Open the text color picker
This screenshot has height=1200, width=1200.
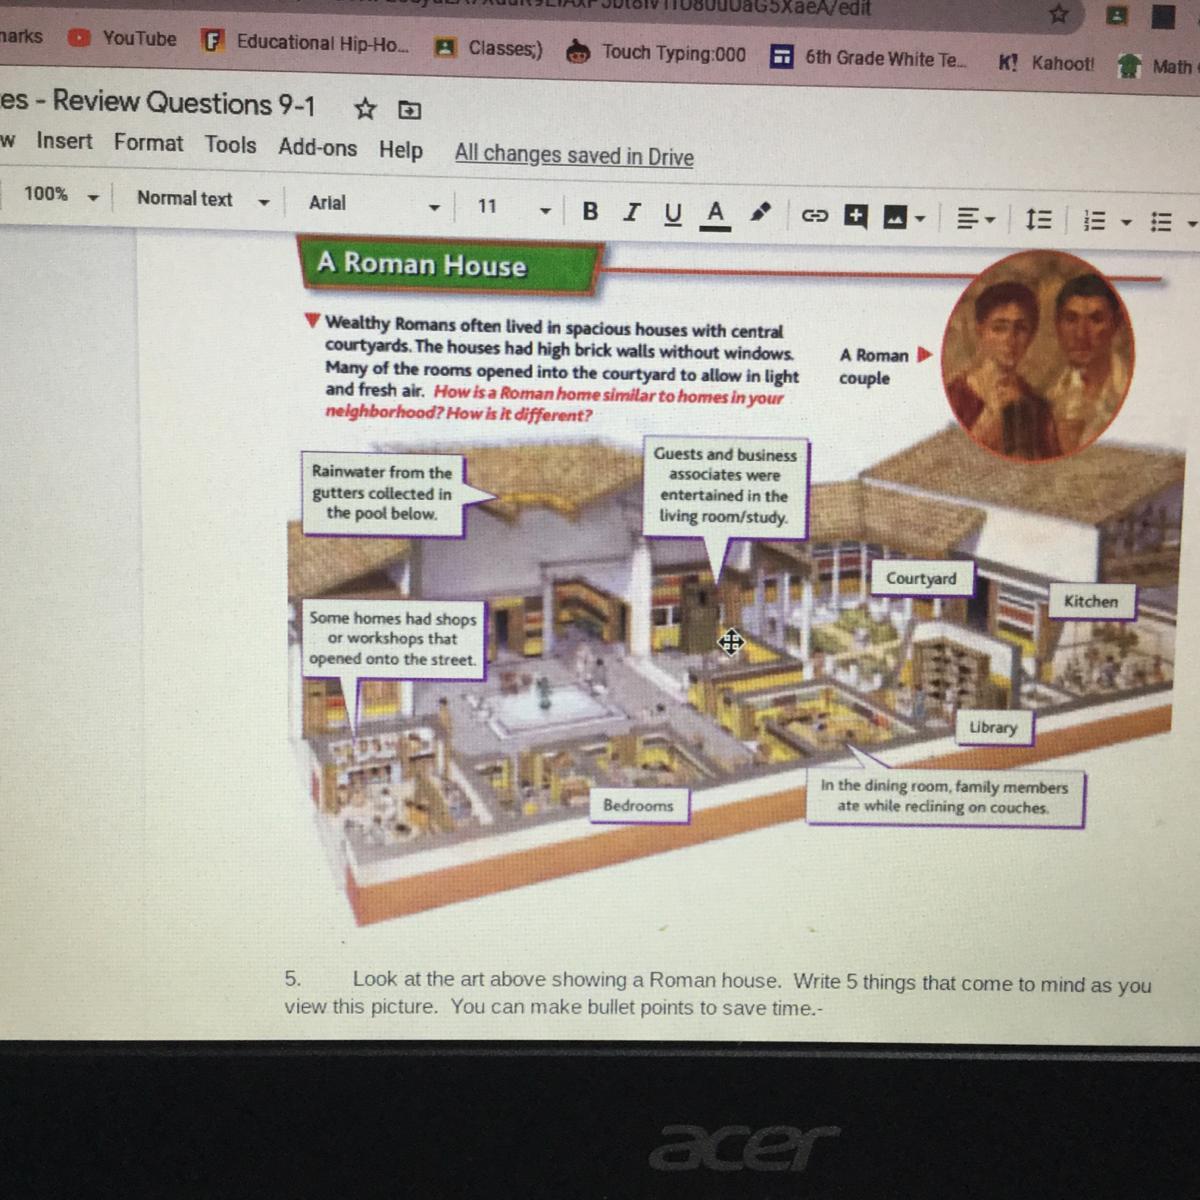point(715,213)
